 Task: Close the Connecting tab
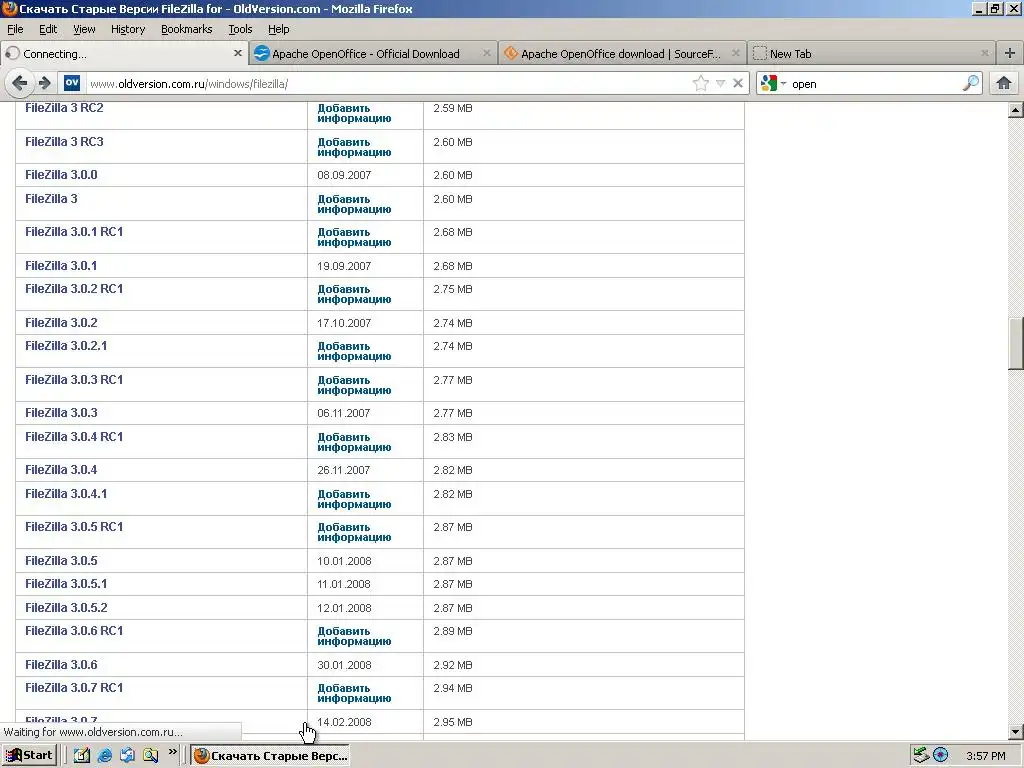(238, 54)
